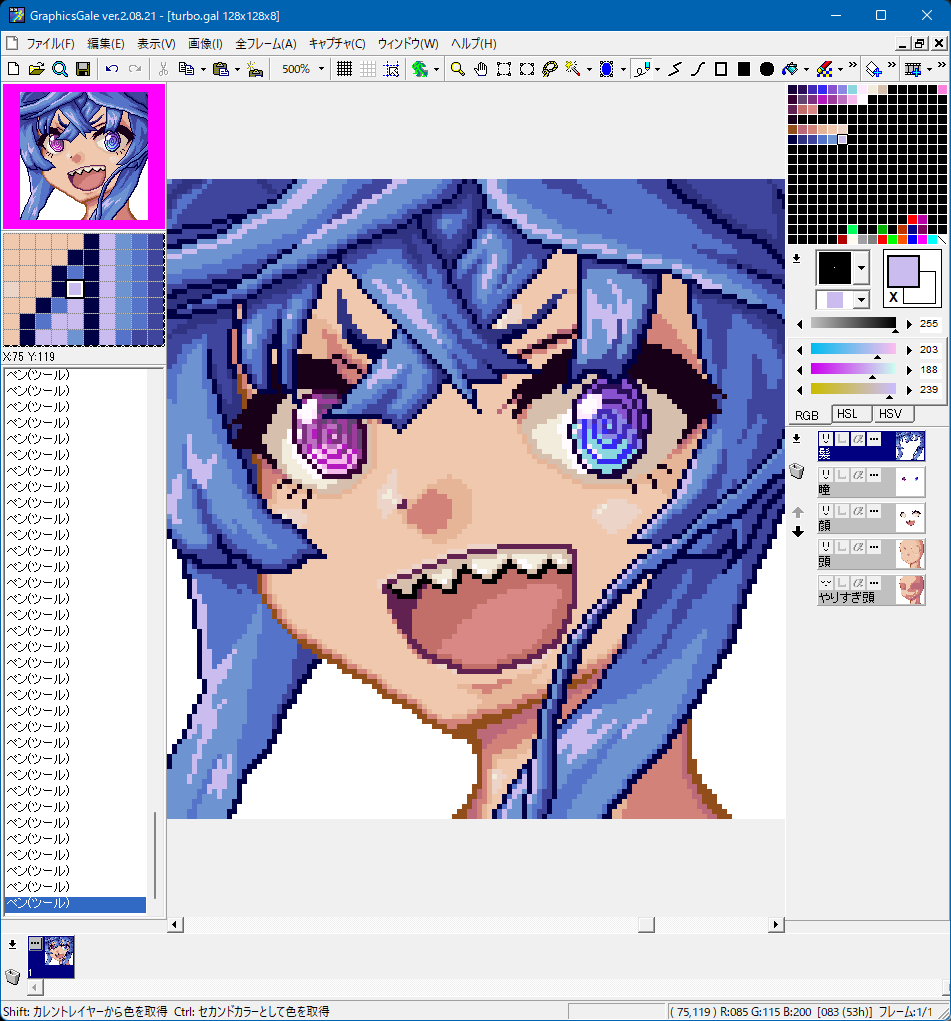951x1021 pixels.
Task: Open the black primary color dropdown arrow
Action: pos(861,268)
